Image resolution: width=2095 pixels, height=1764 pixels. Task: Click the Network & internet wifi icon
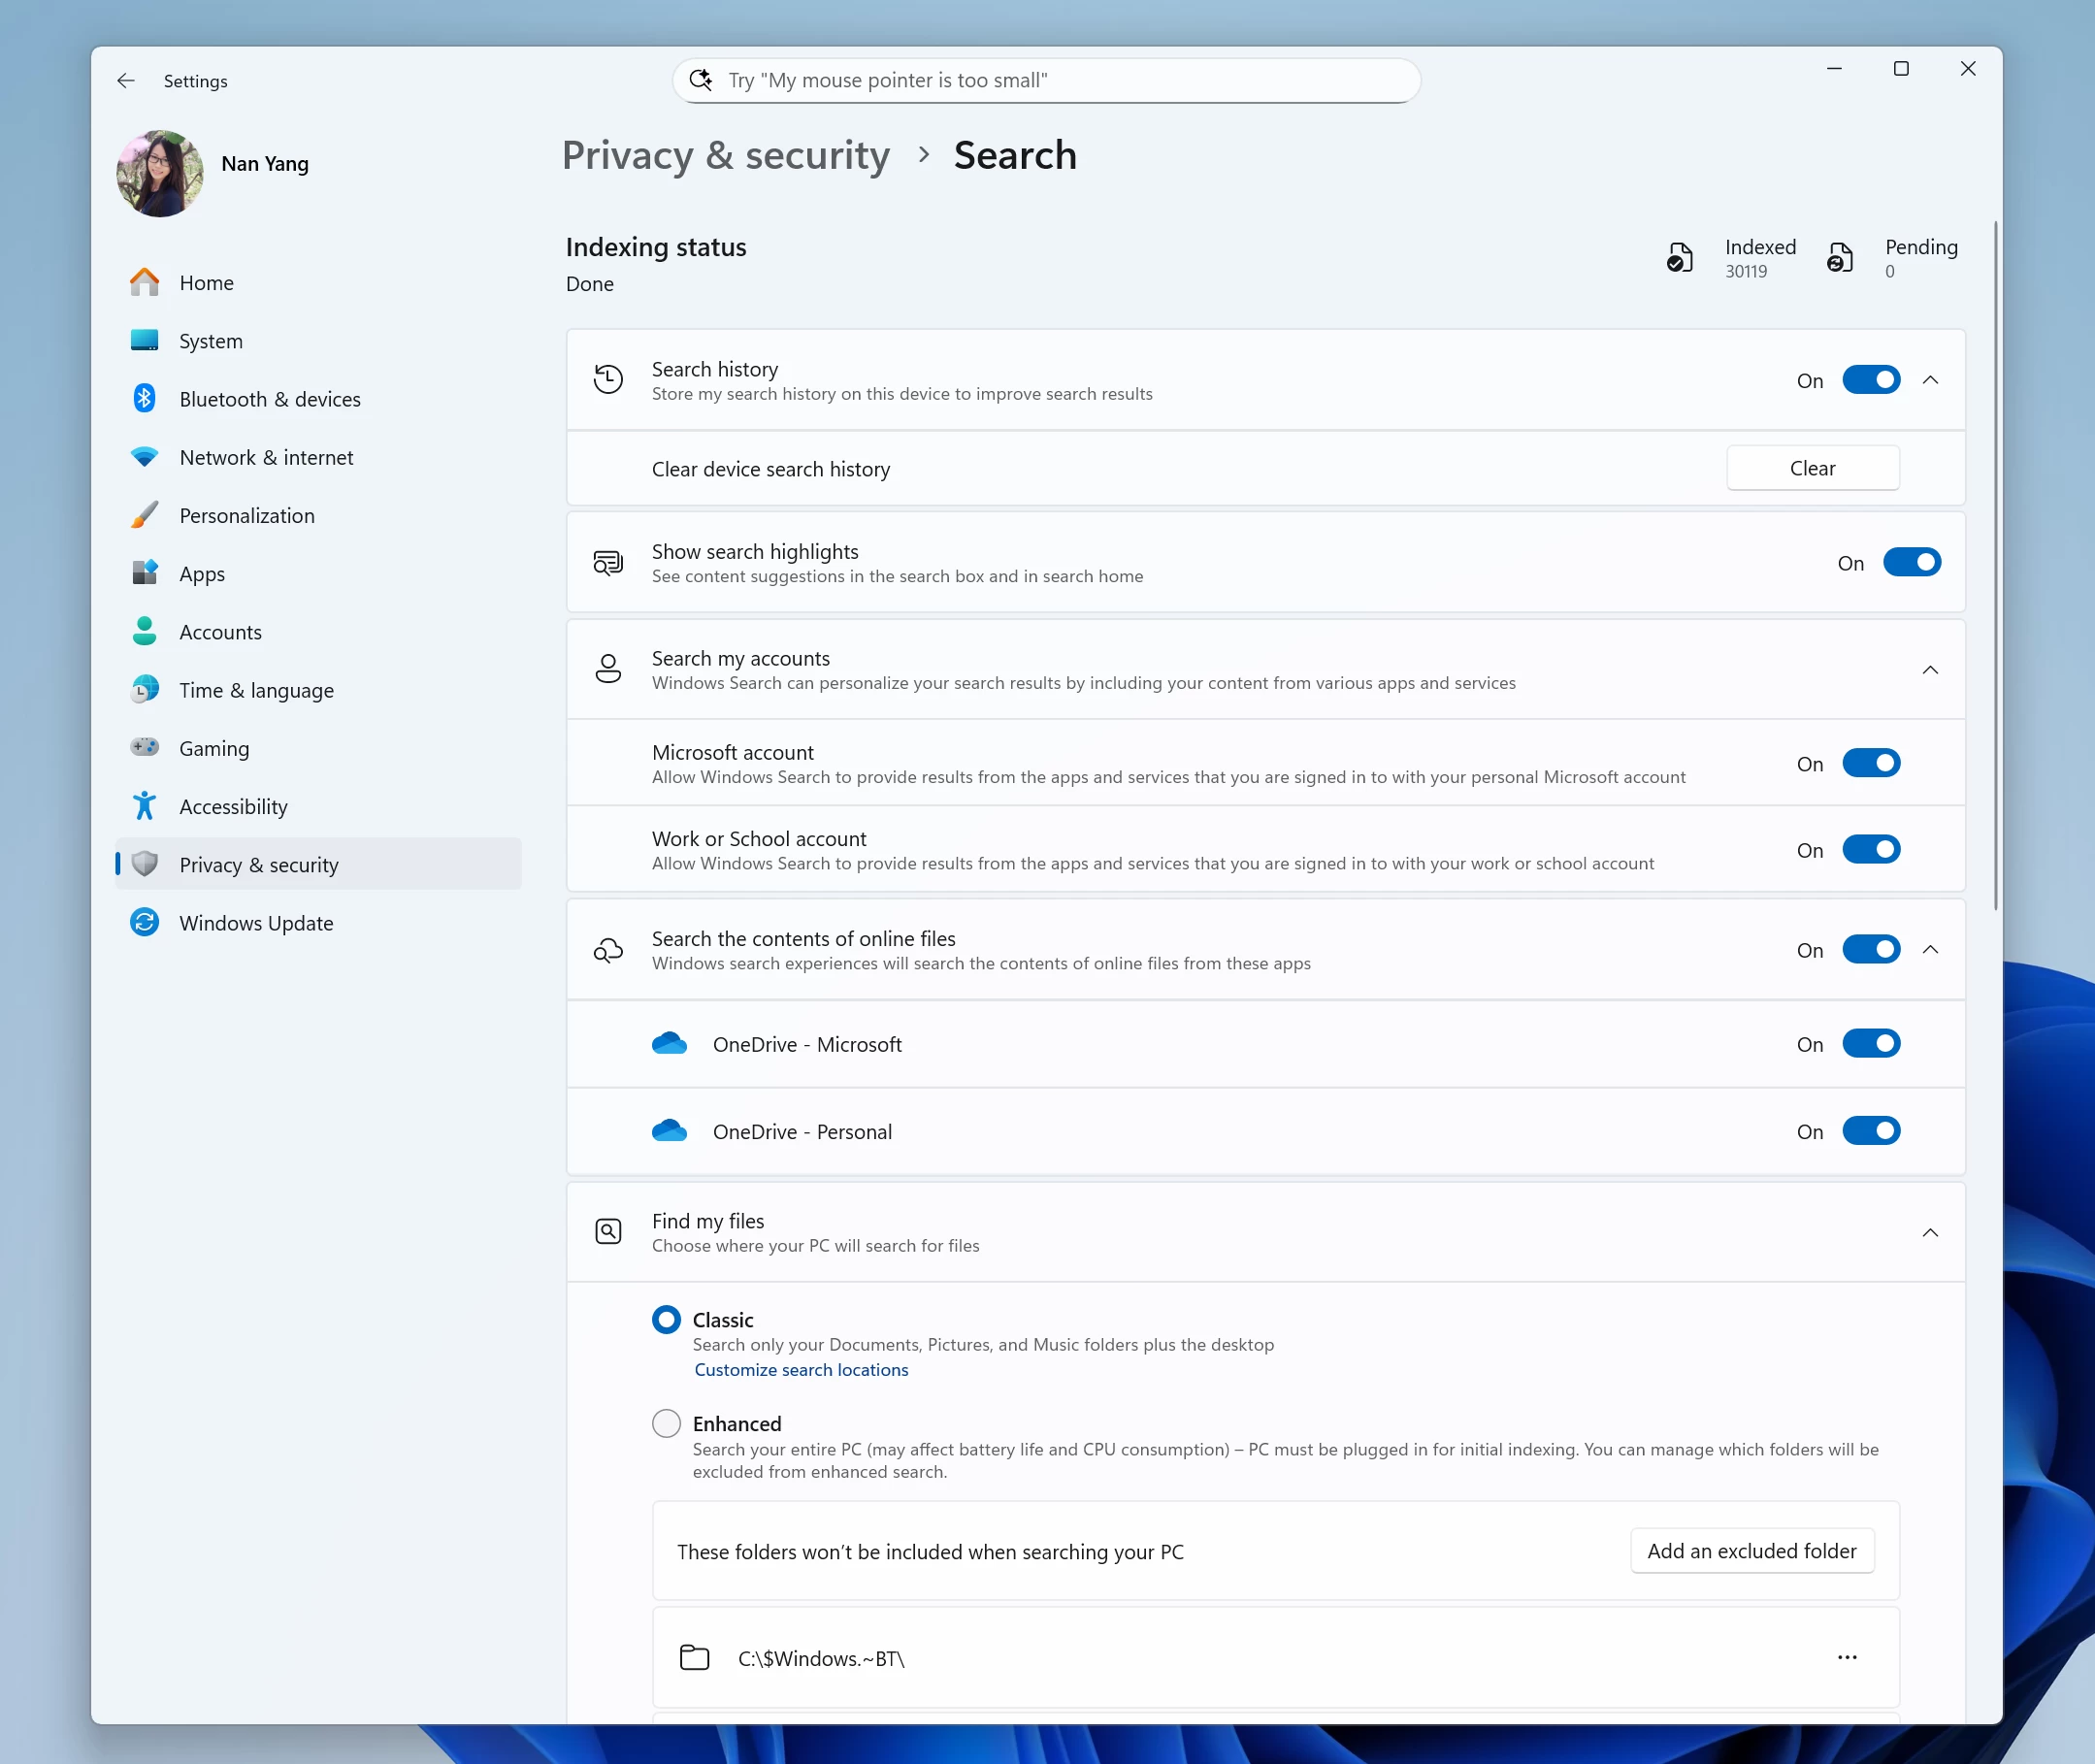tap(144, 457)
